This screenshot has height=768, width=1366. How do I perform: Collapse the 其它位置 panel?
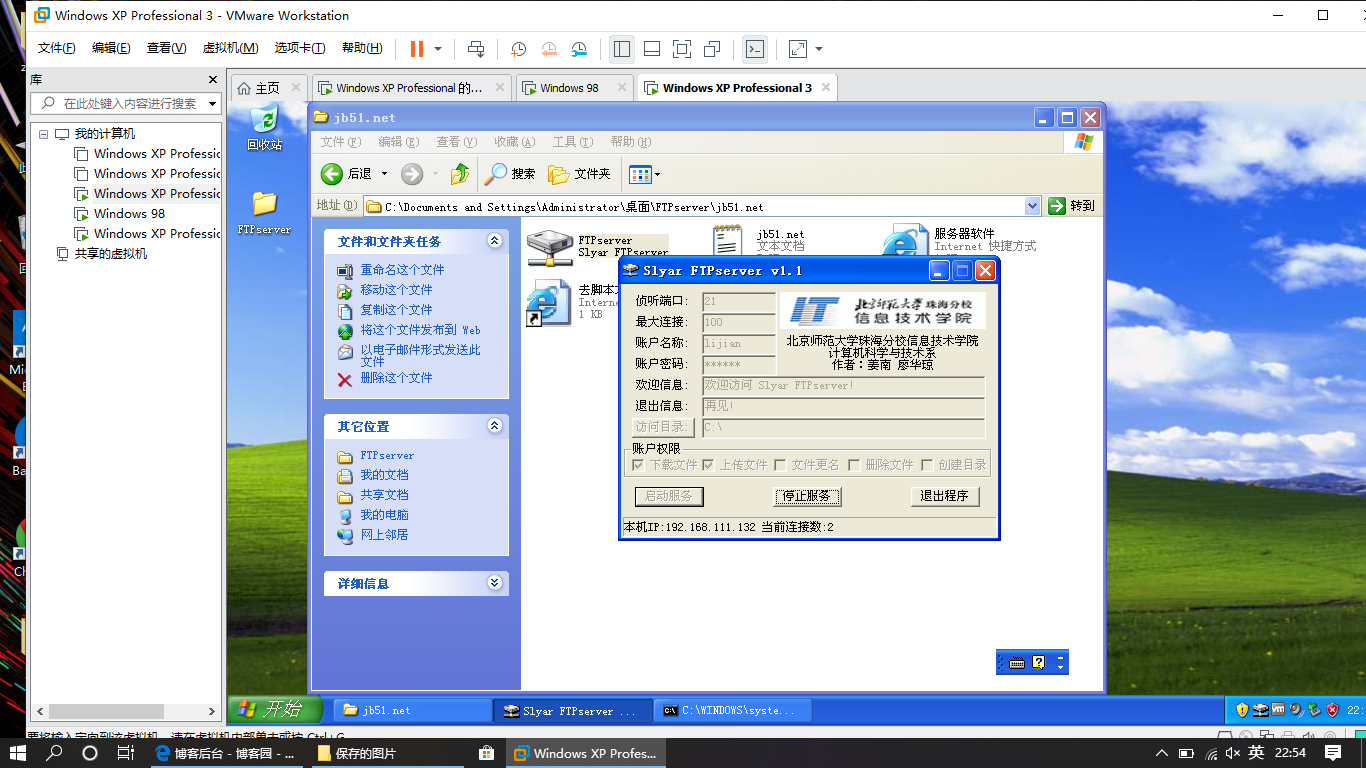pos(494,426)
